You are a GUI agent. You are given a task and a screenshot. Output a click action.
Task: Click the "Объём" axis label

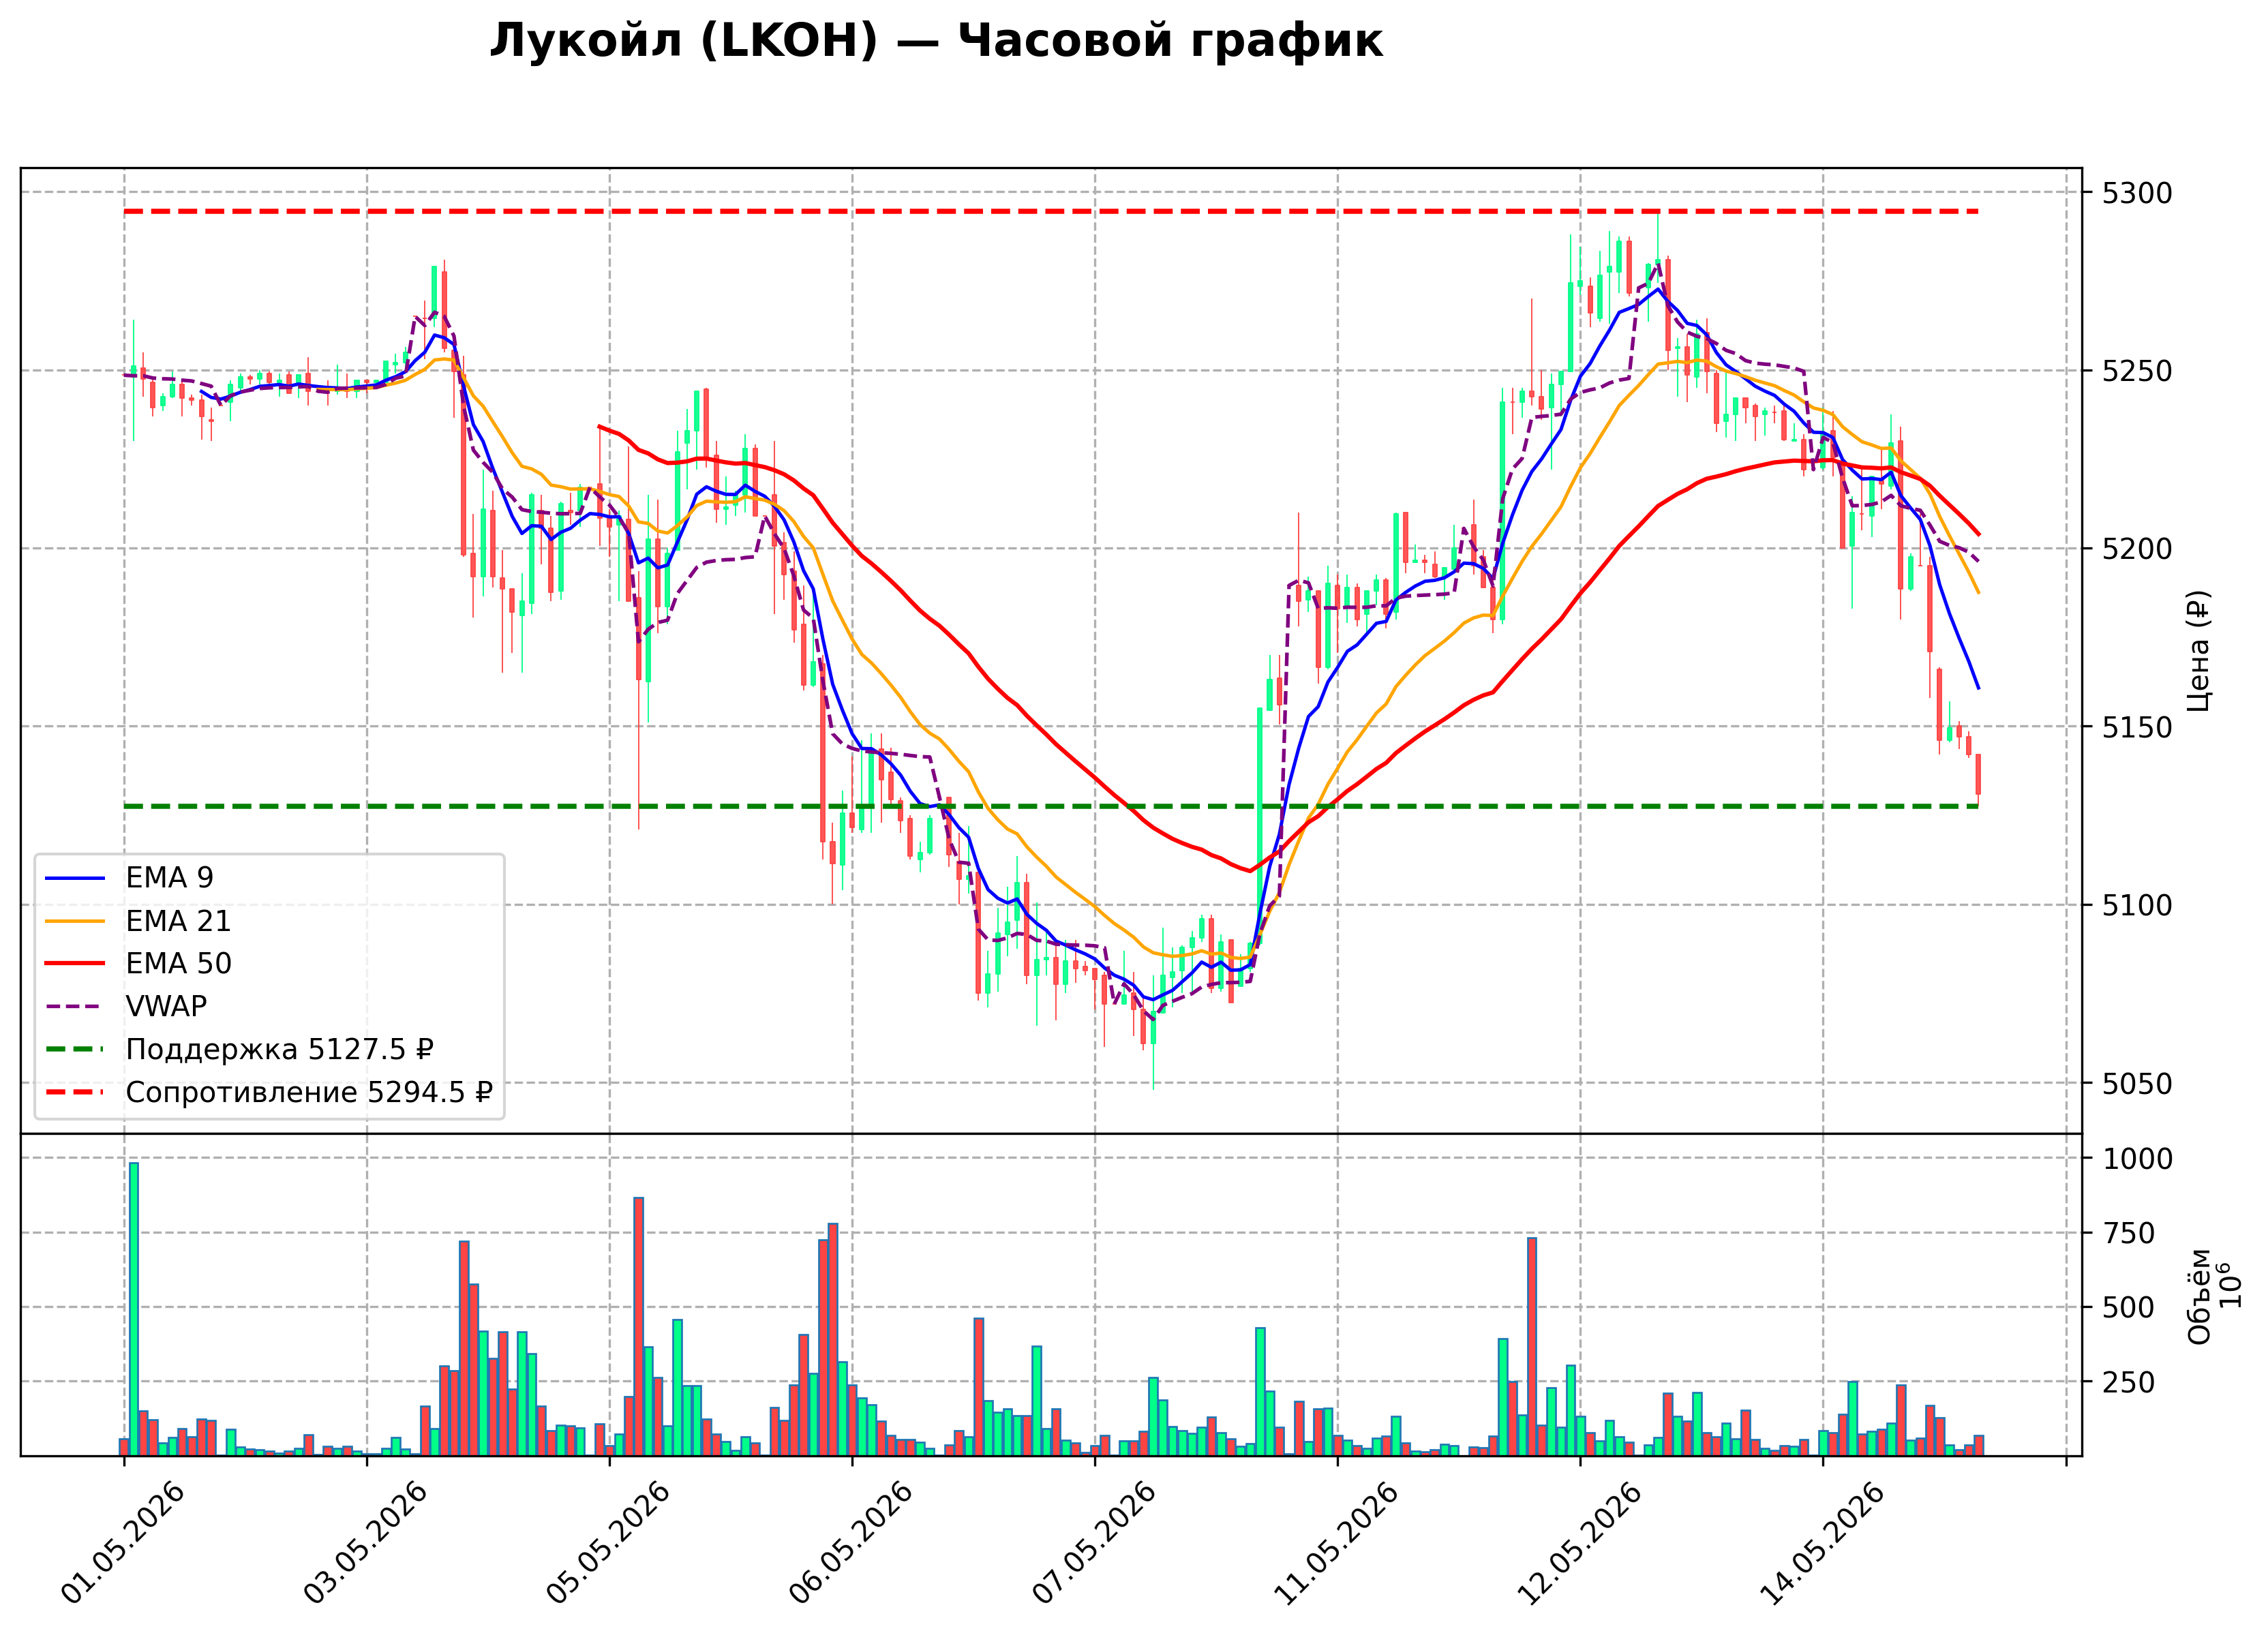tap(2199, 1296)
